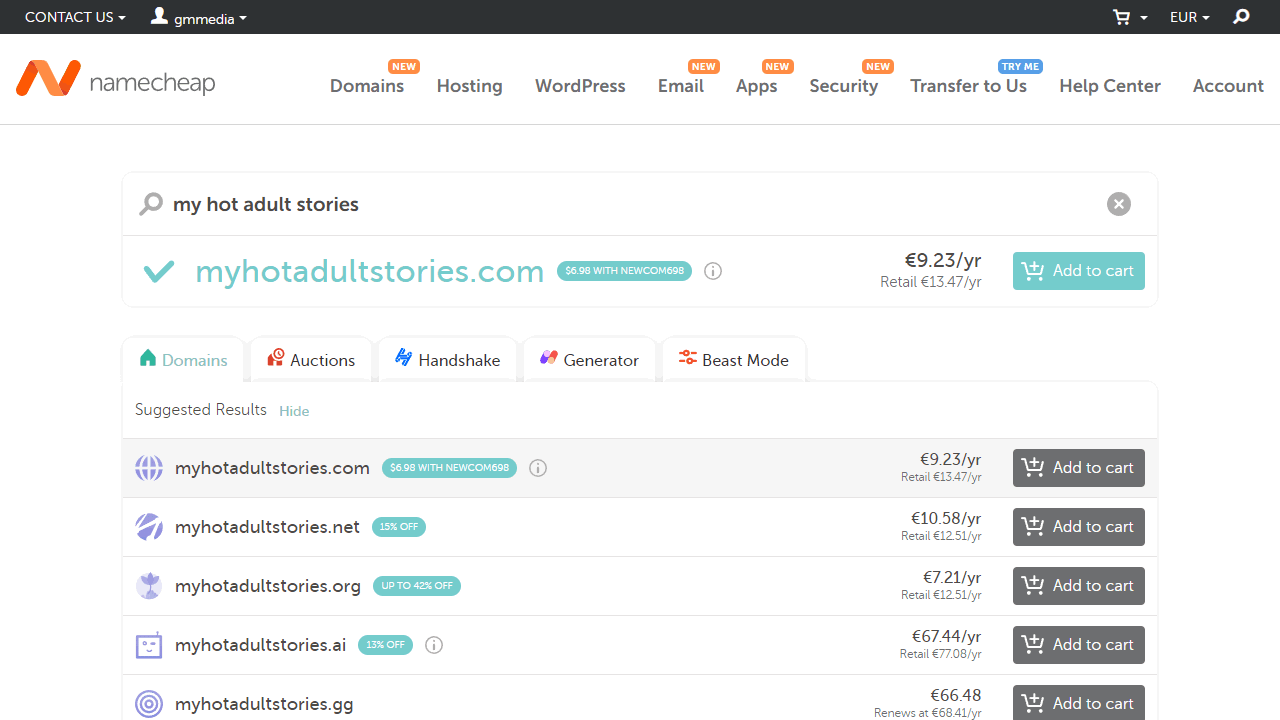Click the globe icon for the suggested .com domain
The width and height of the screenshot is (1280, 720).
(x=149, y=468)
